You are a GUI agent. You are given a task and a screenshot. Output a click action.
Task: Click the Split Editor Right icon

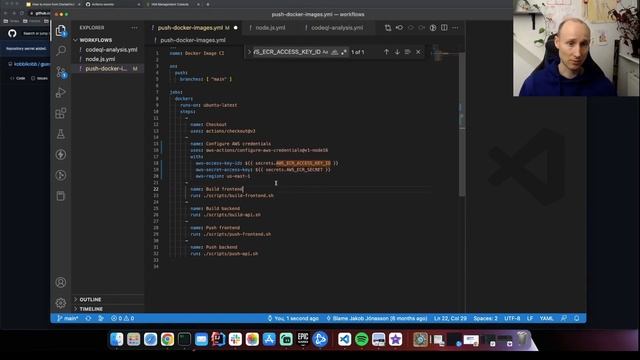(444, 28)
